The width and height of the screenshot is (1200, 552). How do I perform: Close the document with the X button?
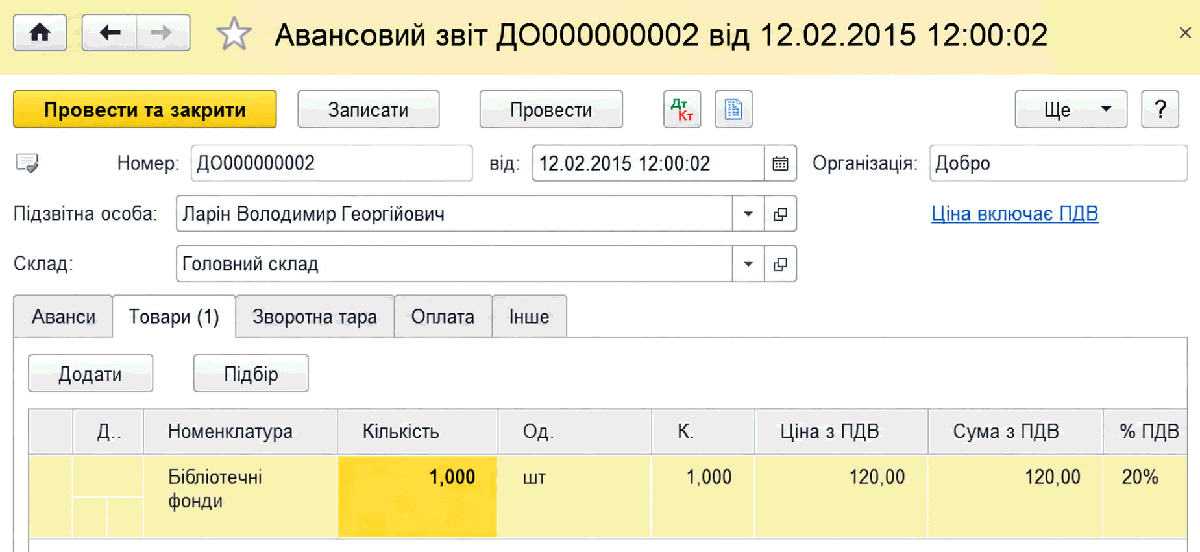tap(1185, 33)
